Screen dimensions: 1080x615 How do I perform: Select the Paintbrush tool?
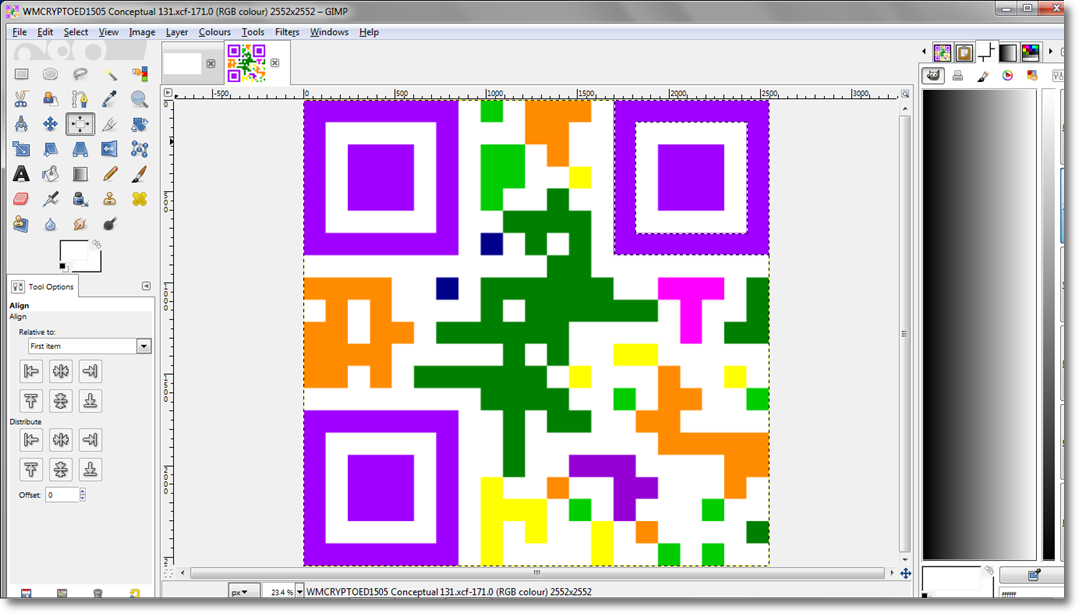139,174
